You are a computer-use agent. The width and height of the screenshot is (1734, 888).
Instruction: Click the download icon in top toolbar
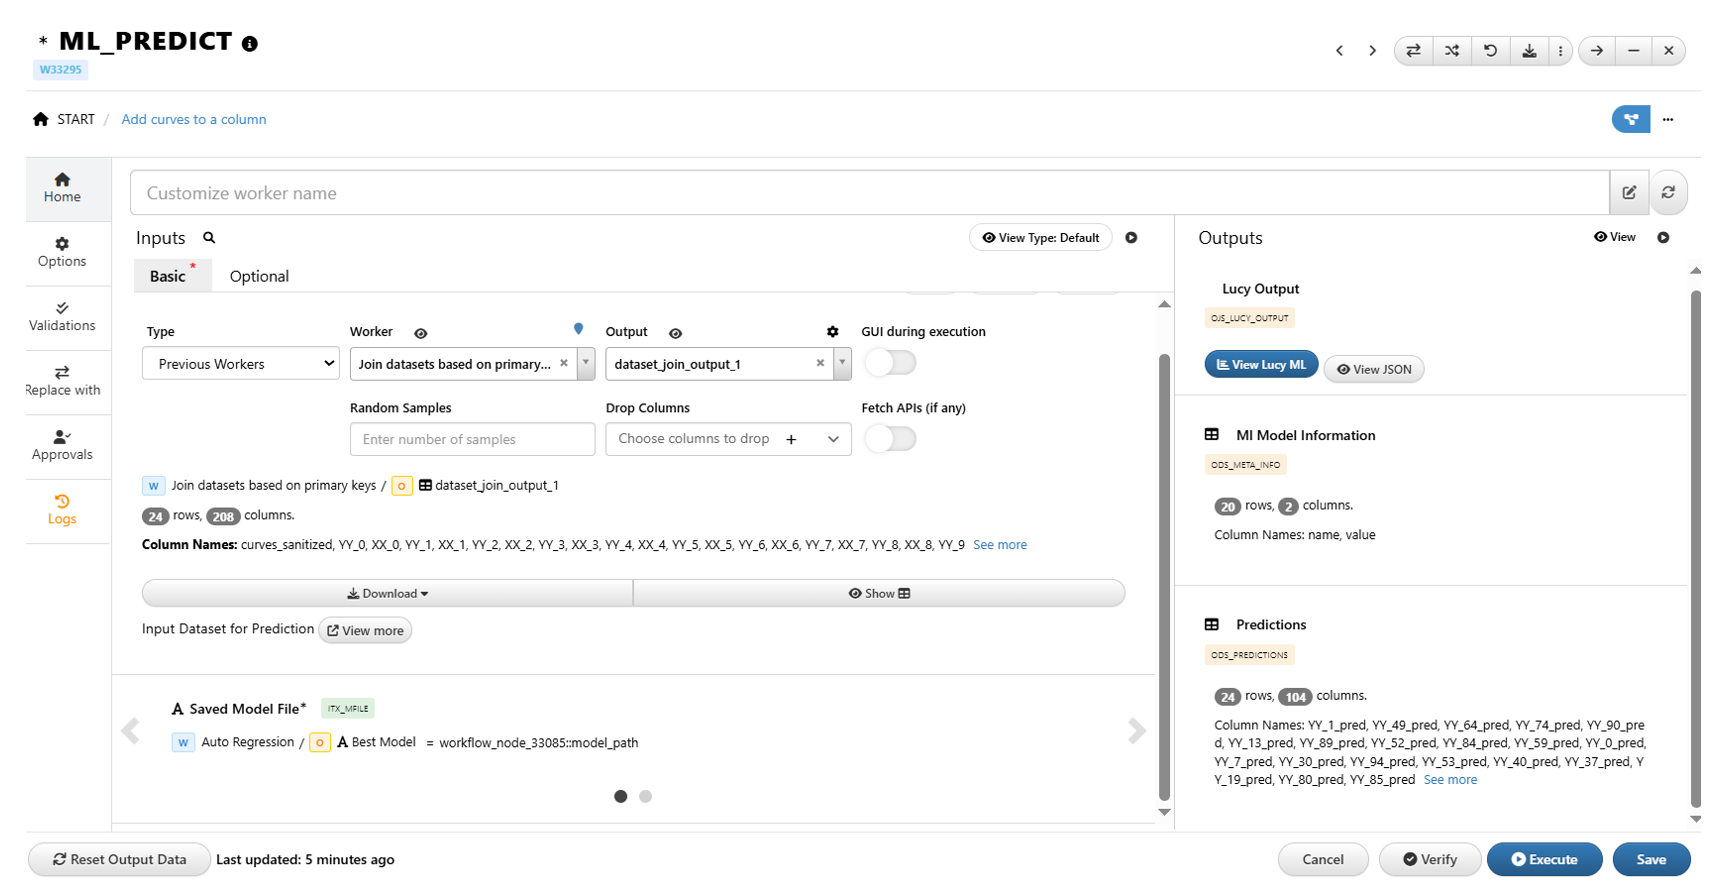pyautogui.click(x=1529, y=51)
